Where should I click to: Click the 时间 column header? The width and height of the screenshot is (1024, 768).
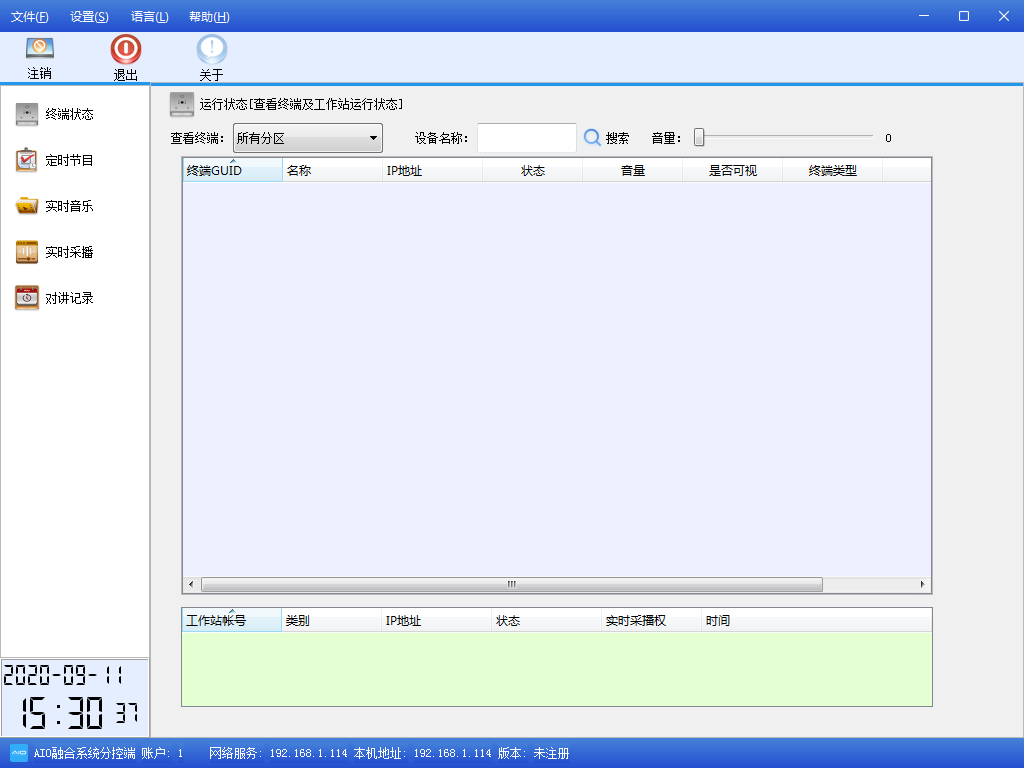(x=816, y=620)
